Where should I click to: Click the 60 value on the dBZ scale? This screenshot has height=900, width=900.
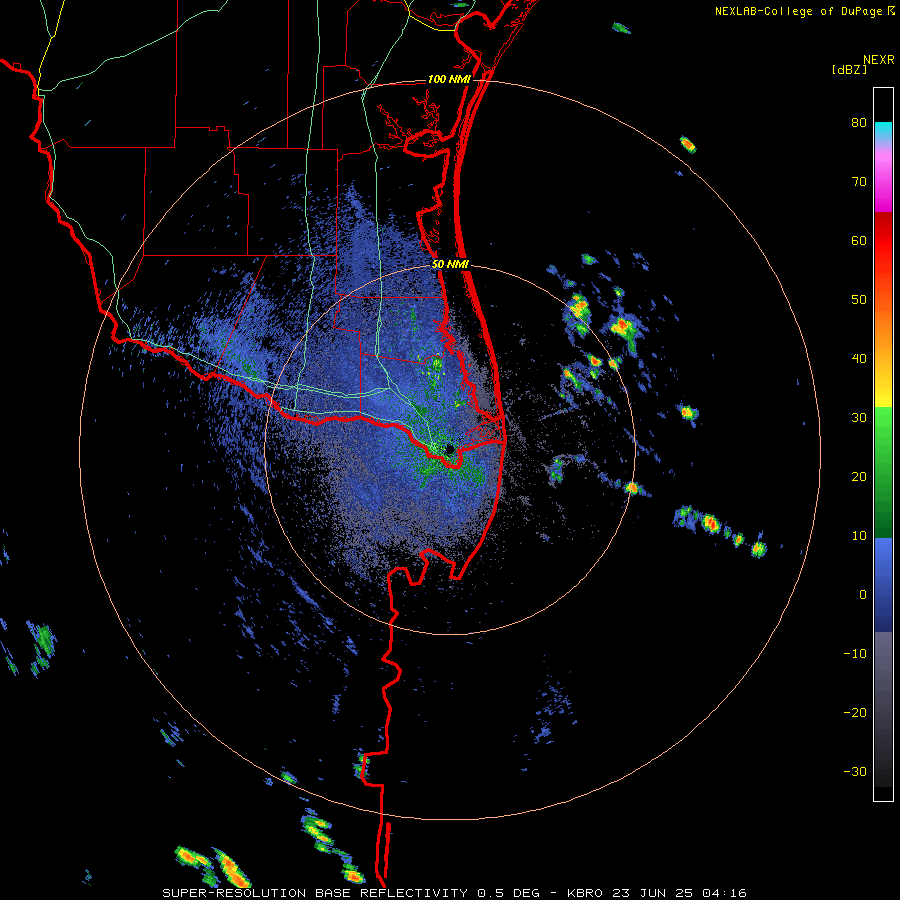(859, 241)
